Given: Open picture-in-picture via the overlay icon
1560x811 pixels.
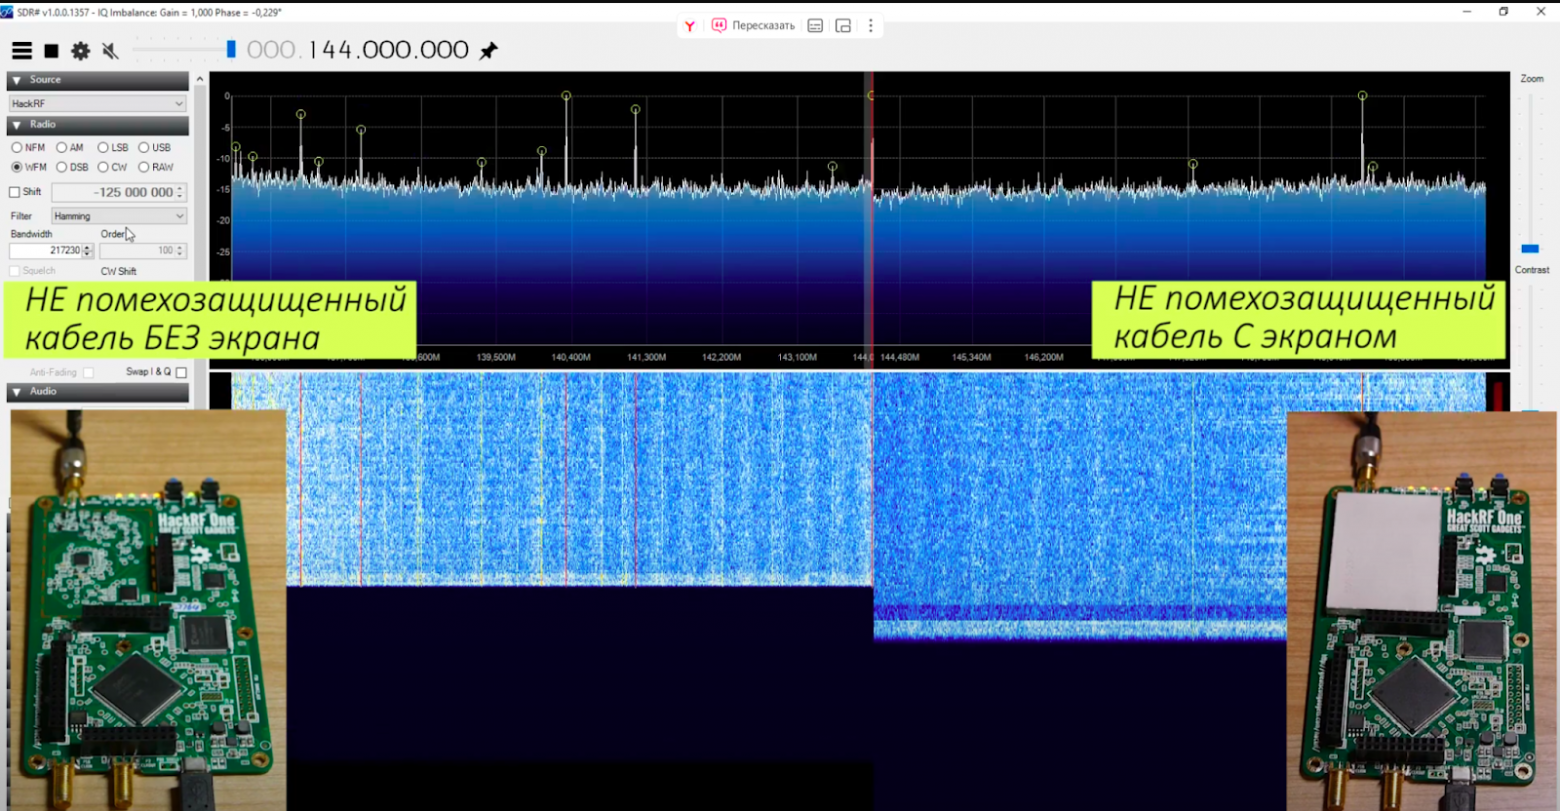Looking at the screenshot, I should [x=843, y=26].
